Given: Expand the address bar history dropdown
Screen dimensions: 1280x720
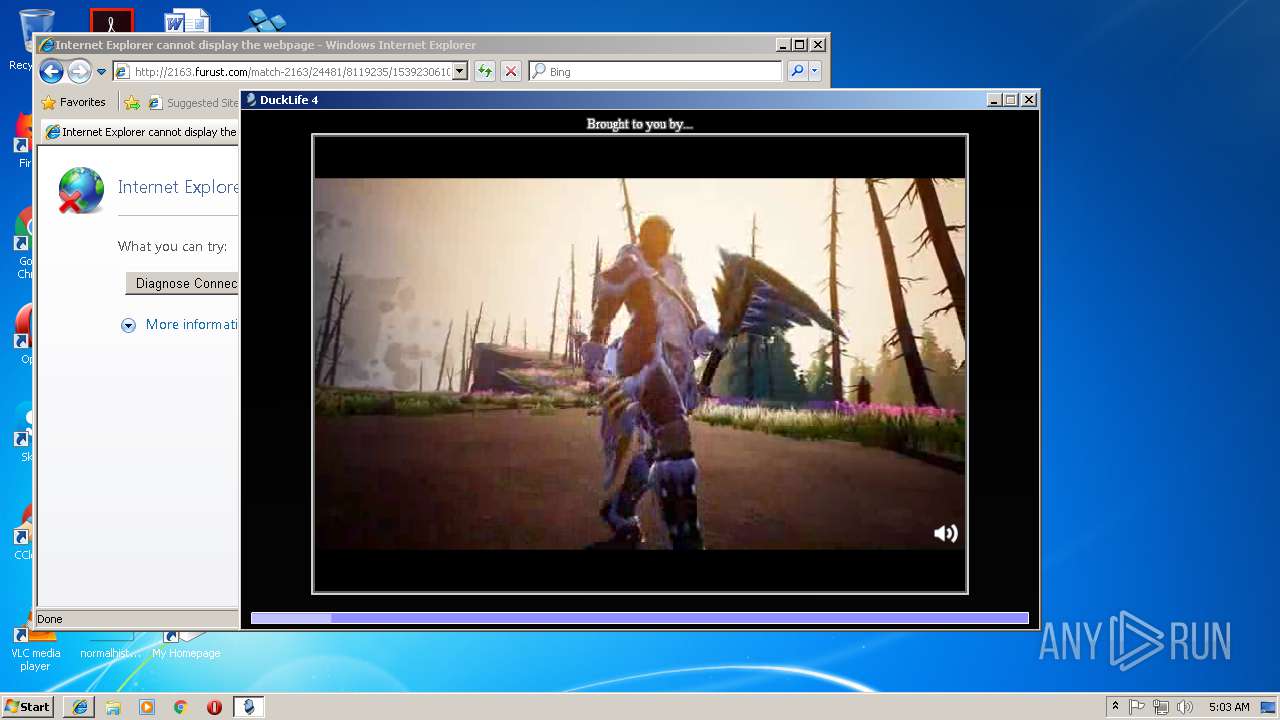Looking at the screenshot, I should [x=460, y=72].
